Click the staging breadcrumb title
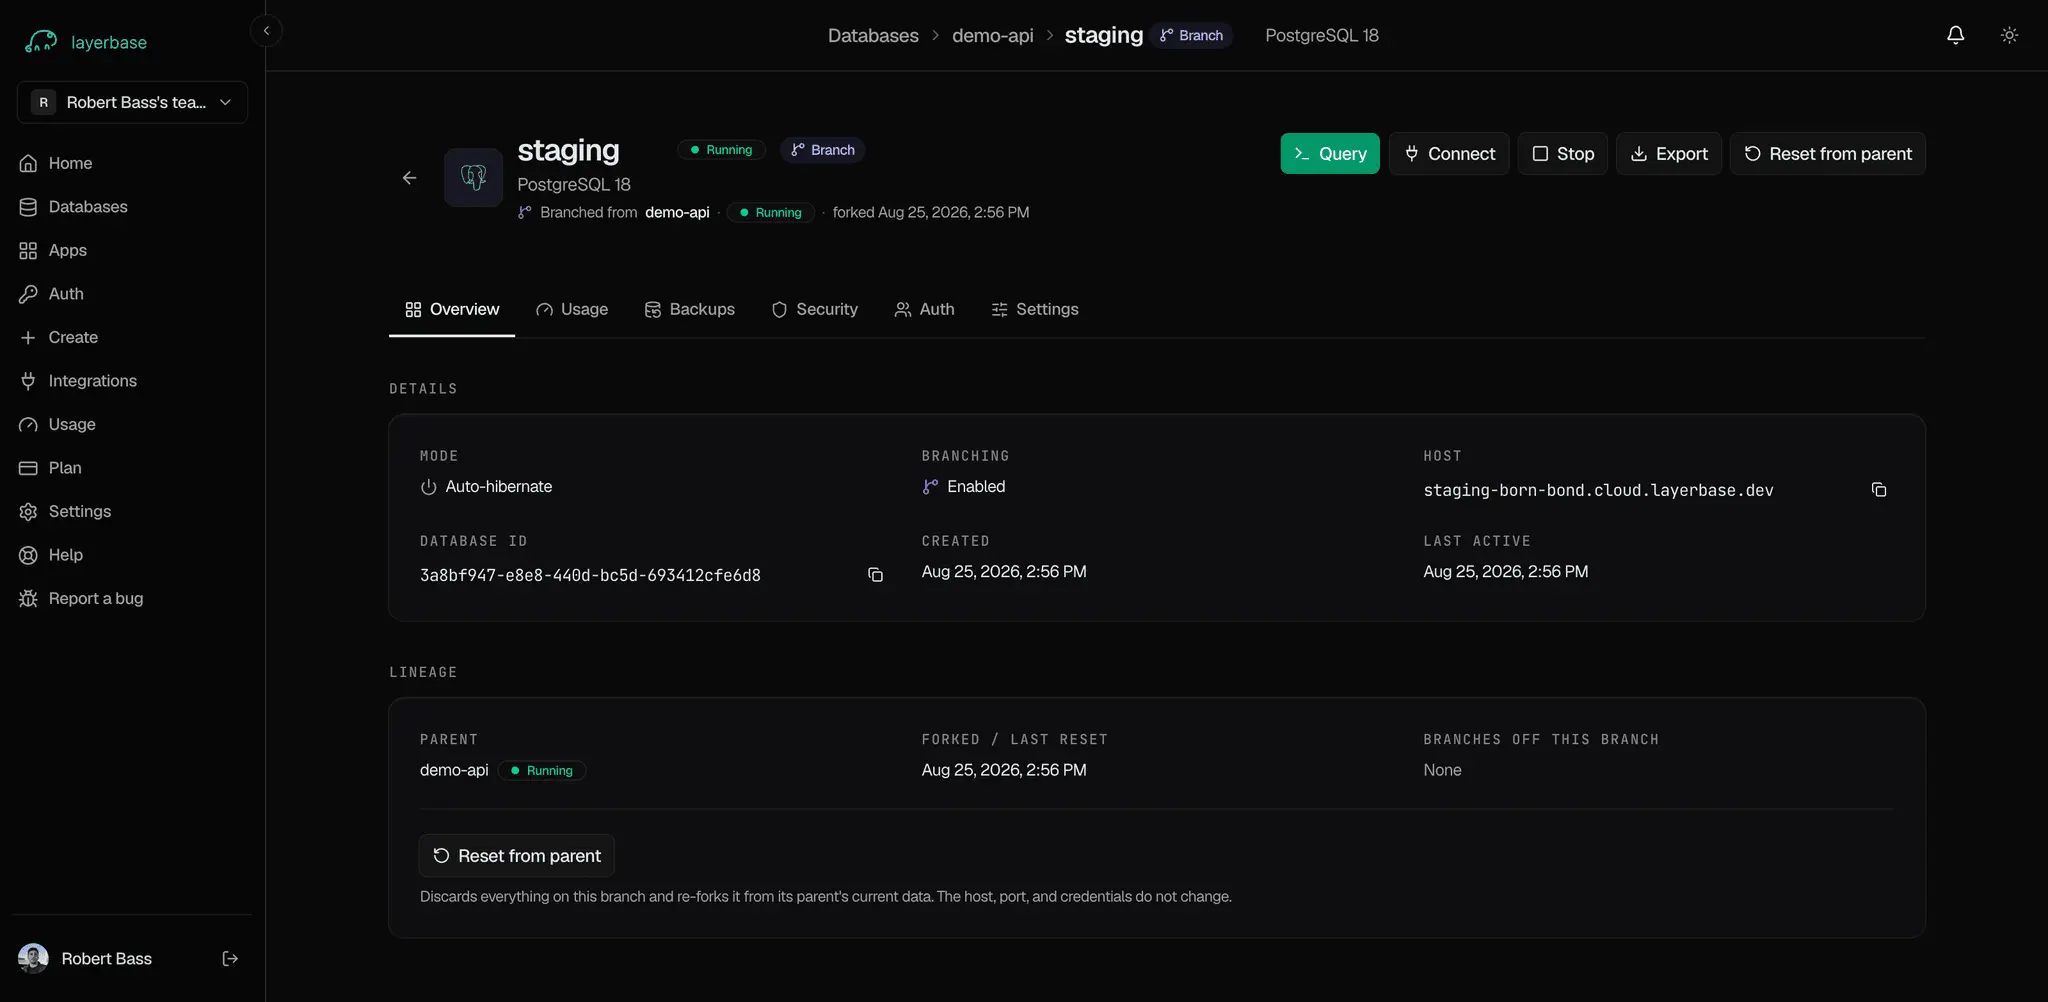The image size is (2048, 1002). click(1103, 35)
